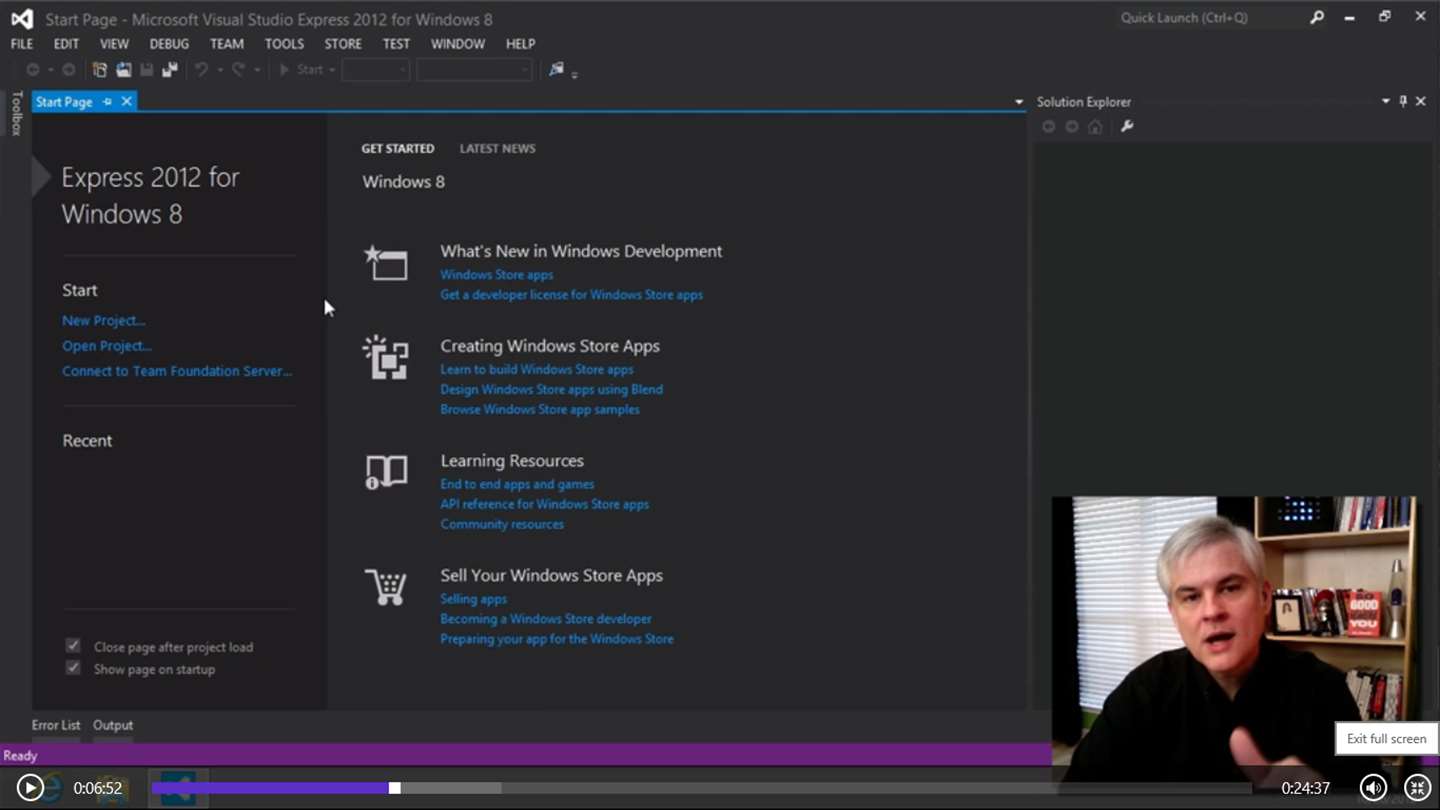1440x810 pixels.
Task: Open 'Get a developer license for Windows Store apps'
Action: click(x=571, y=295)
